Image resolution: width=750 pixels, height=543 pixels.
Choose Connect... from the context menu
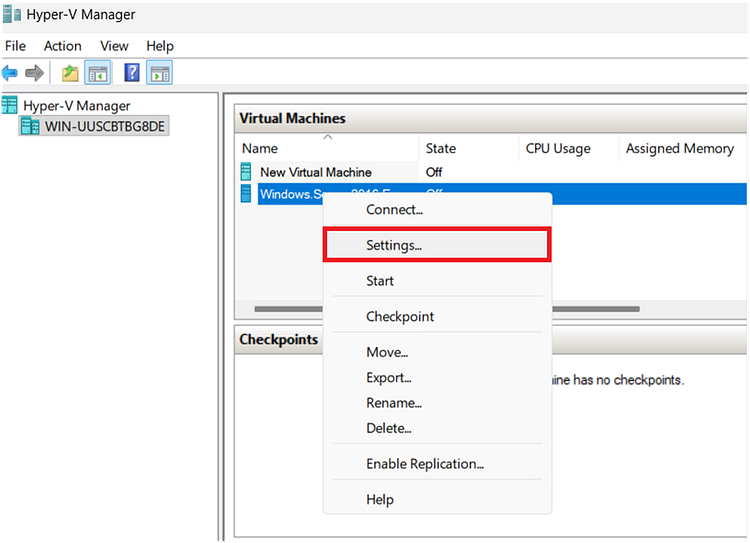tap(437, 210)
